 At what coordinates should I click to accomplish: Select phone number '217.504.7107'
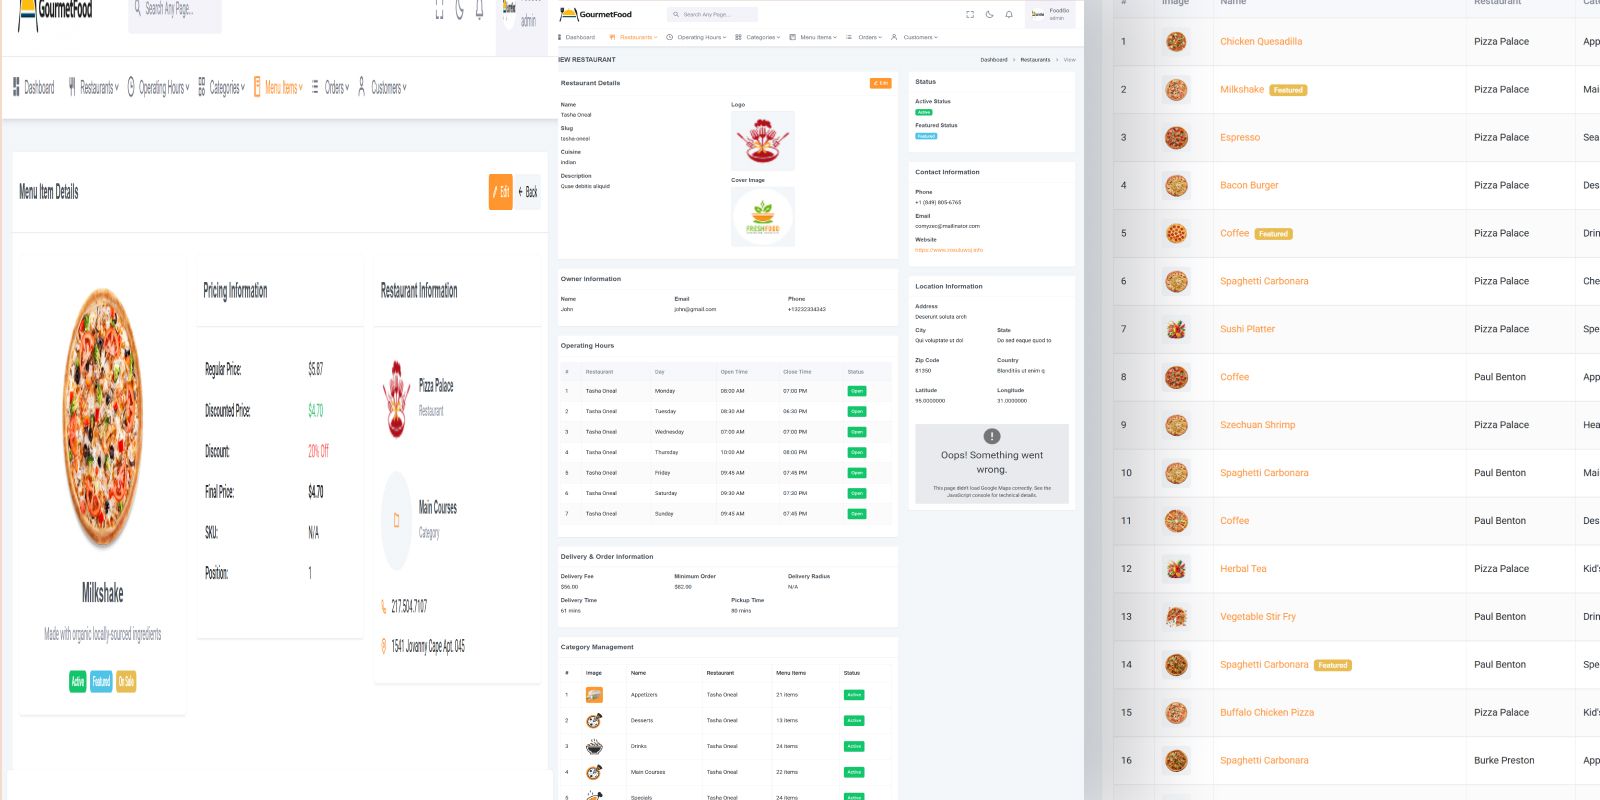point(409,606)
